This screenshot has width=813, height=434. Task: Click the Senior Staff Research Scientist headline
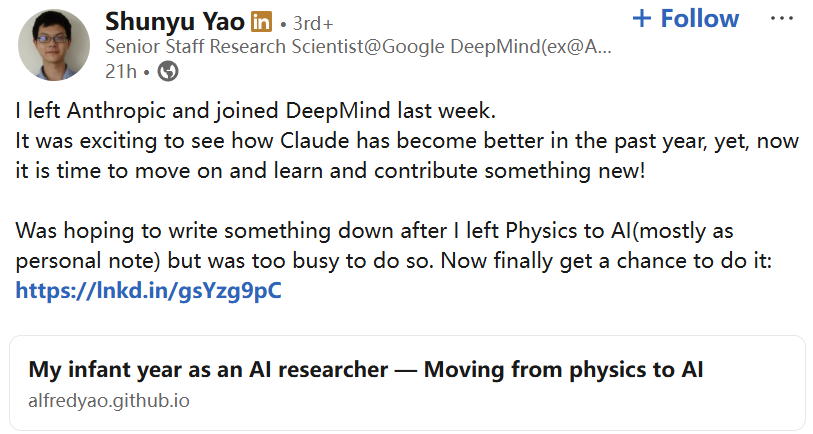click(x=359, y=46)
